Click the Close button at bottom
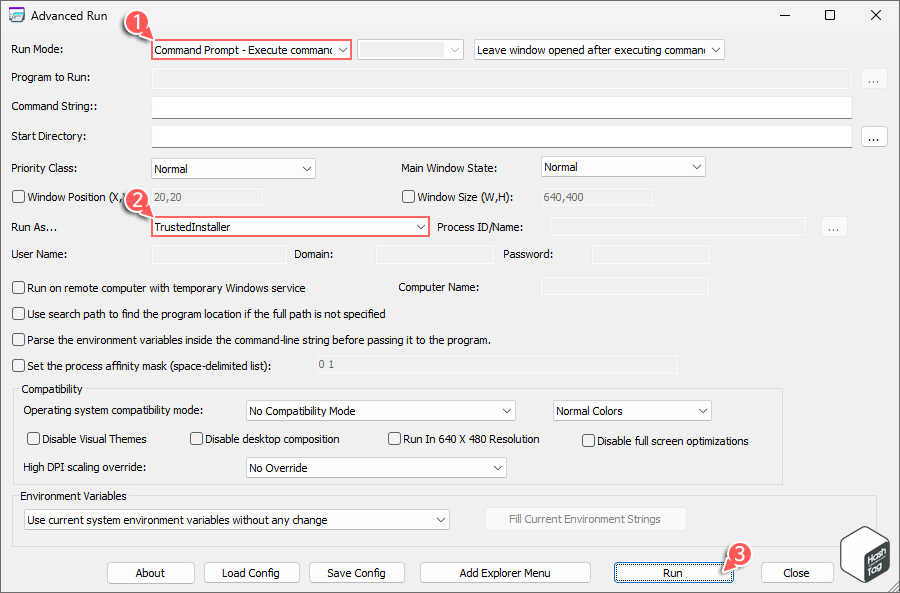 (x=797, y=573)
